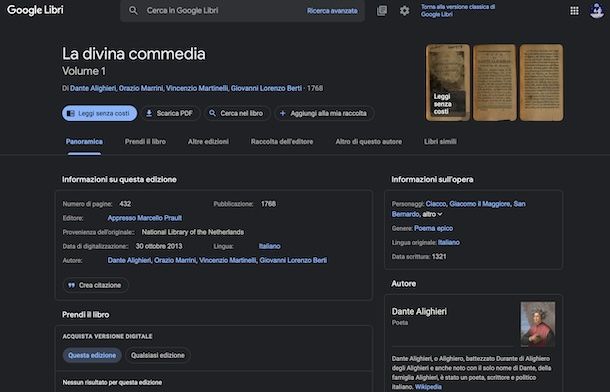
Task: Select Data scrittura '1321' value
Action: 439,257
